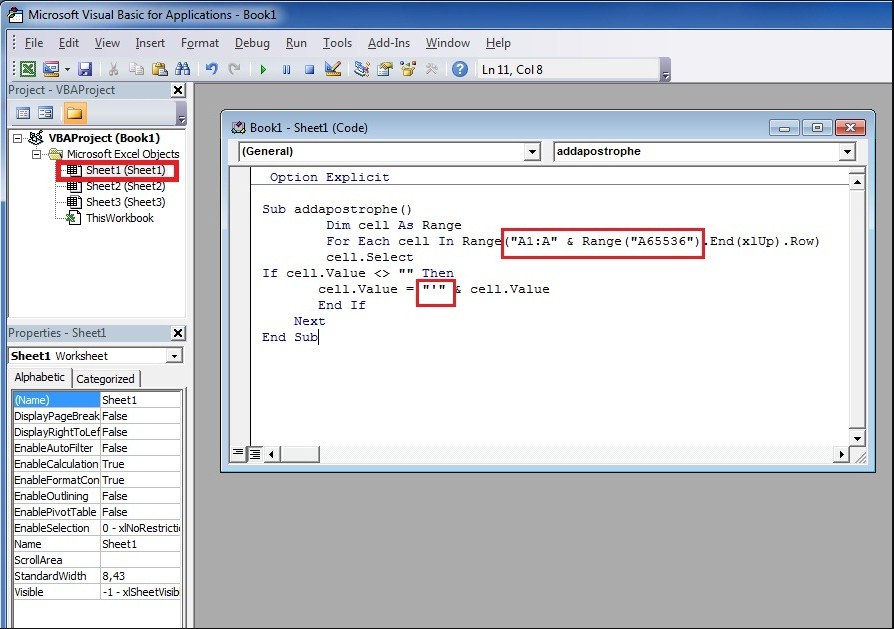Undo the last edit
Viewport: 894px width, 629px height.
[x=212, y=69]
